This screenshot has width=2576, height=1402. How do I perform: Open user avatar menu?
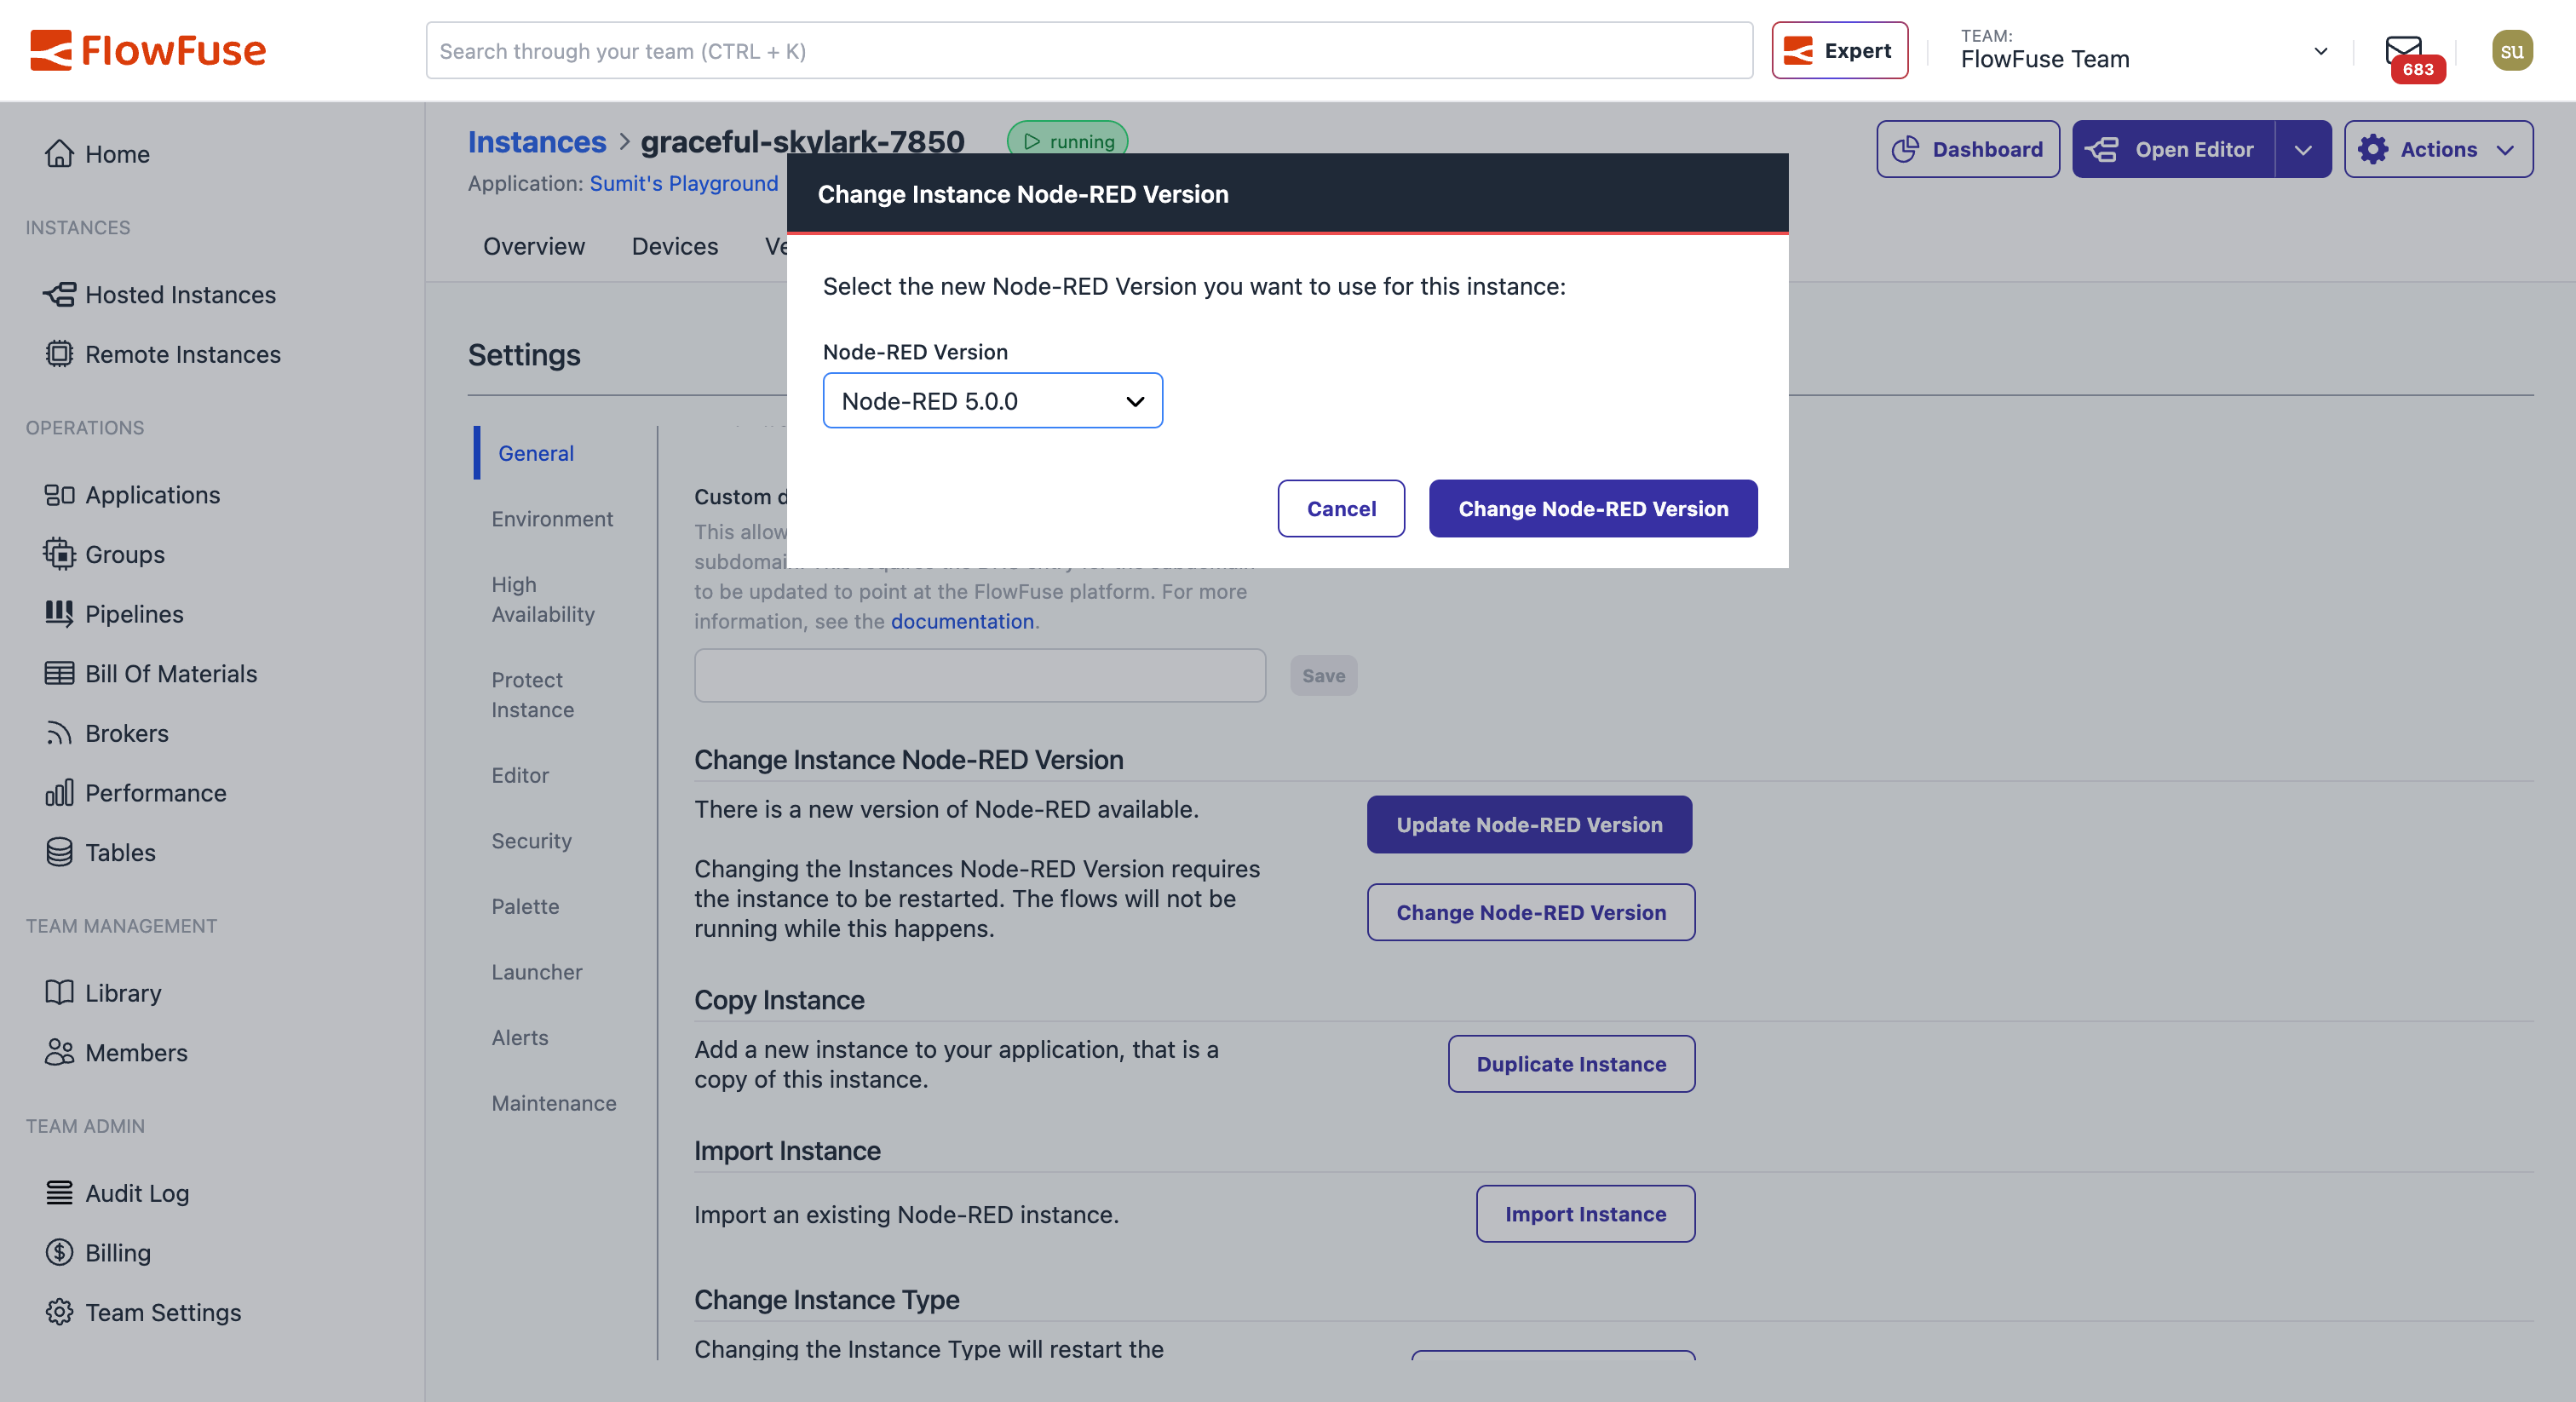pyautogui.click(x=2512, y=50)
